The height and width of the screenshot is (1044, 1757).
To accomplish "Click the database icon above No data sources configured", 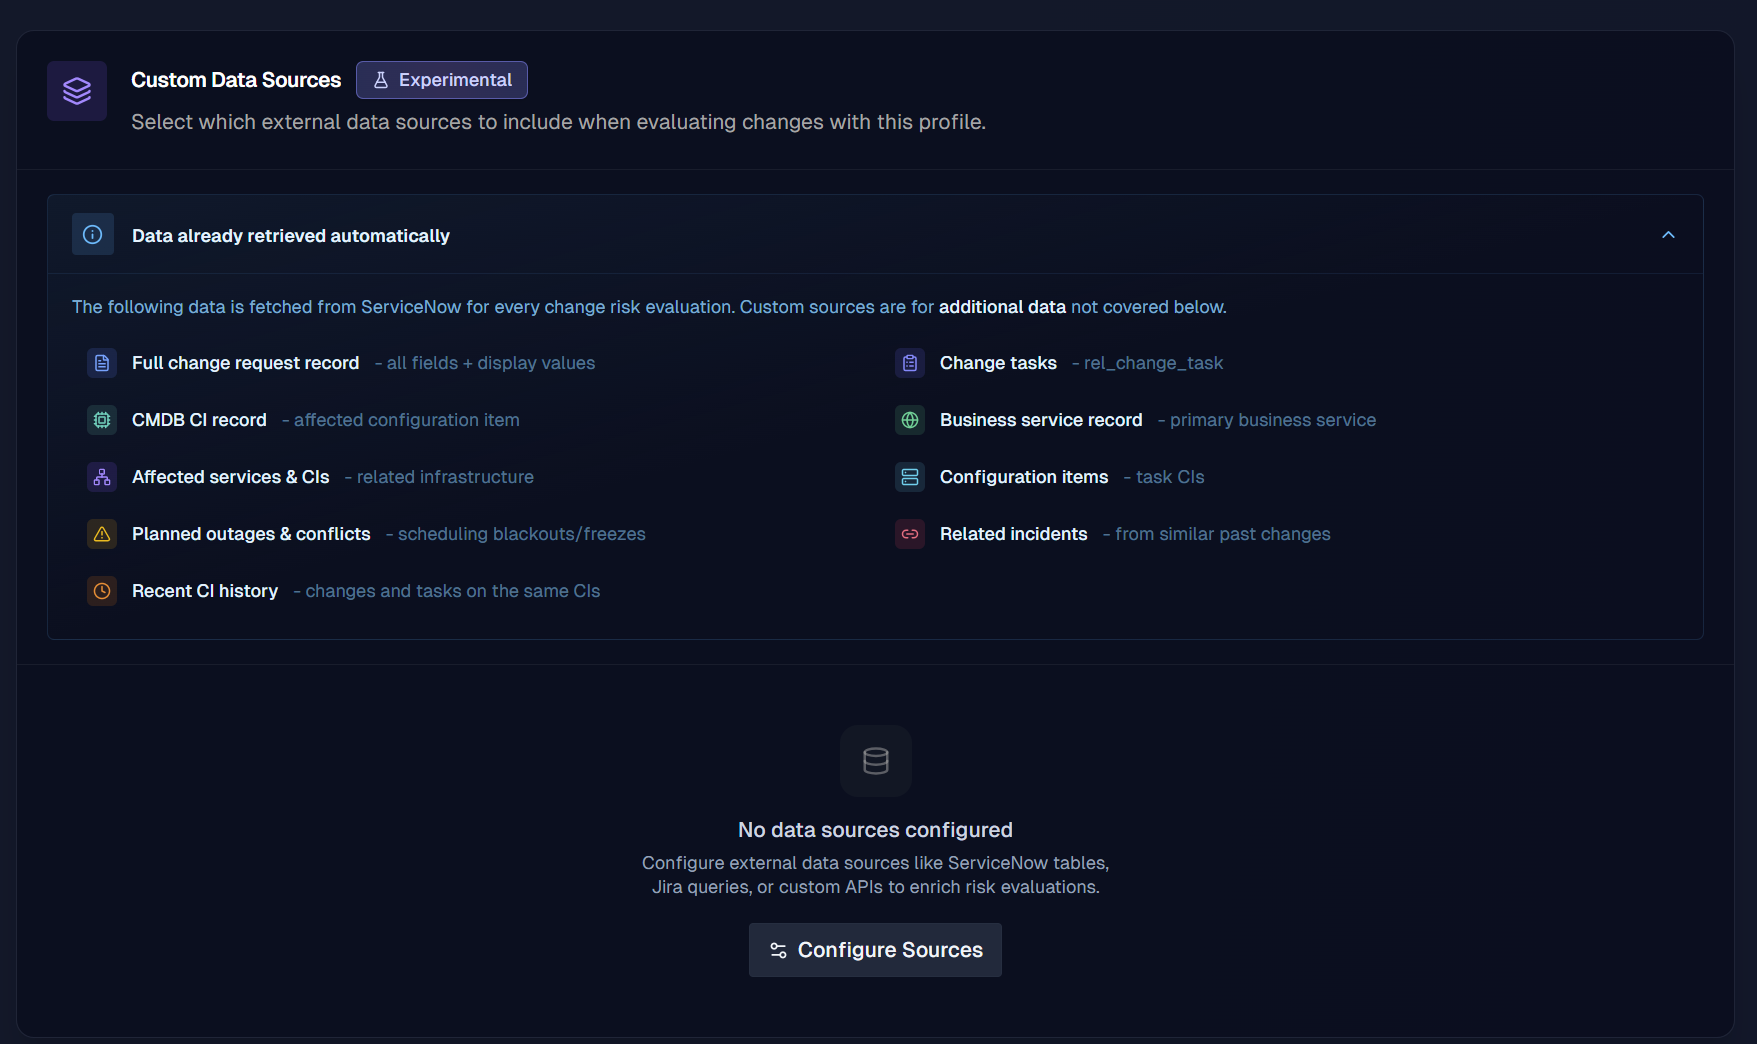I will click(x=875, y=760).
